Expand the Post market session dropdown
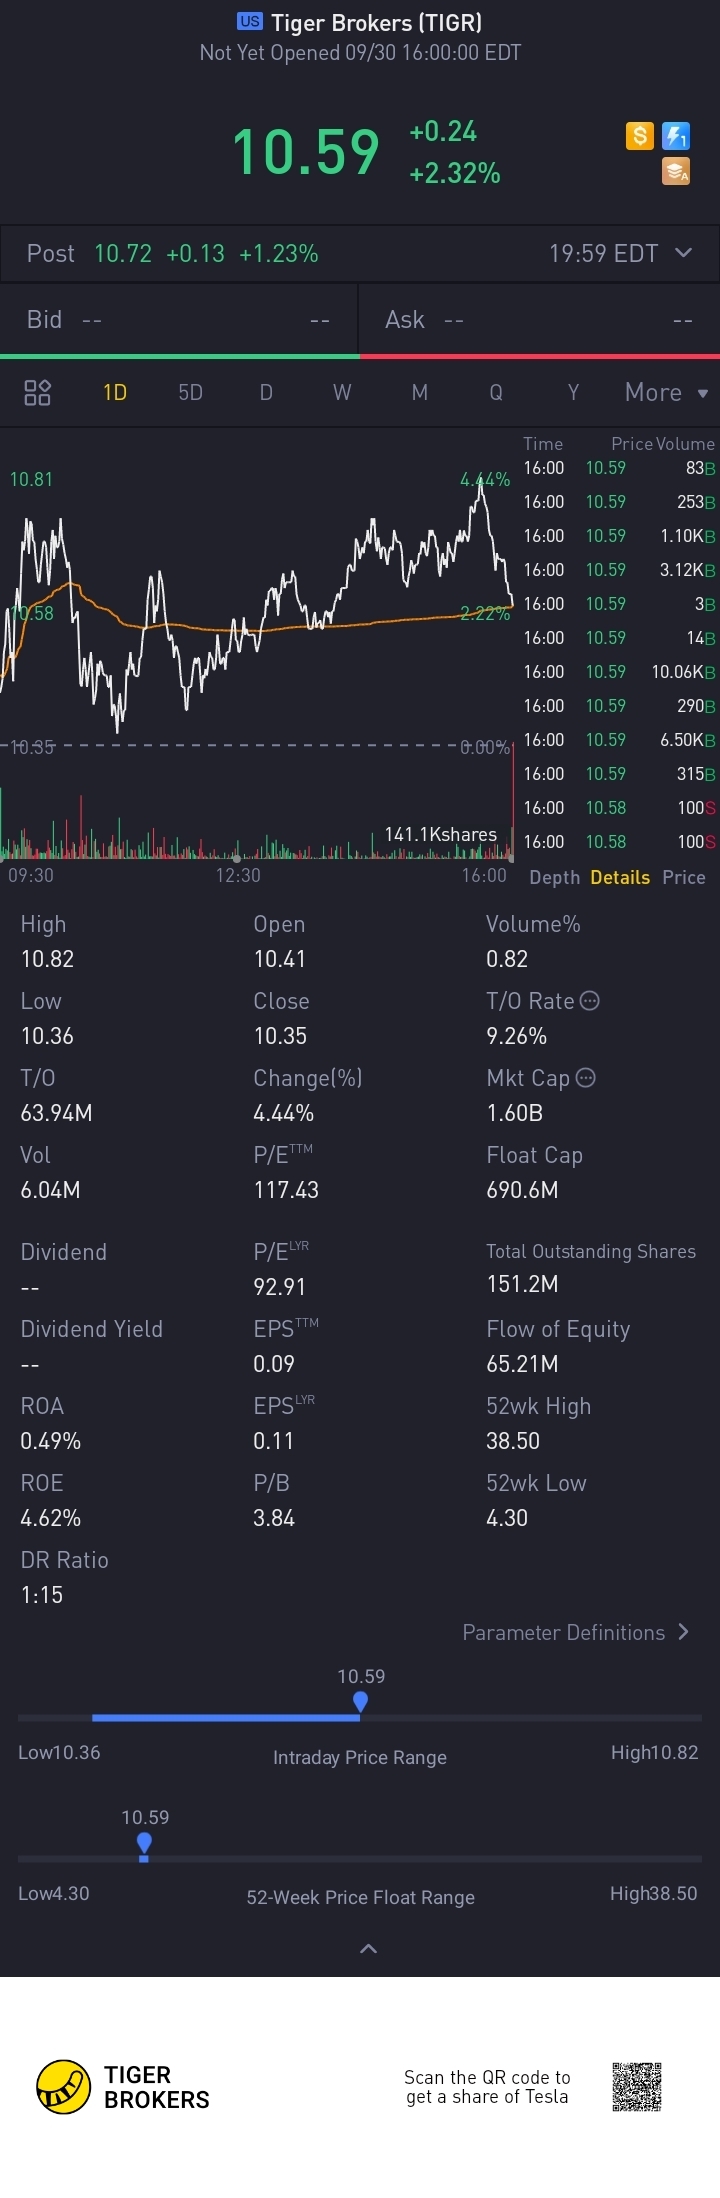Screen dimensions: 720x2198 tap(684, 253)
